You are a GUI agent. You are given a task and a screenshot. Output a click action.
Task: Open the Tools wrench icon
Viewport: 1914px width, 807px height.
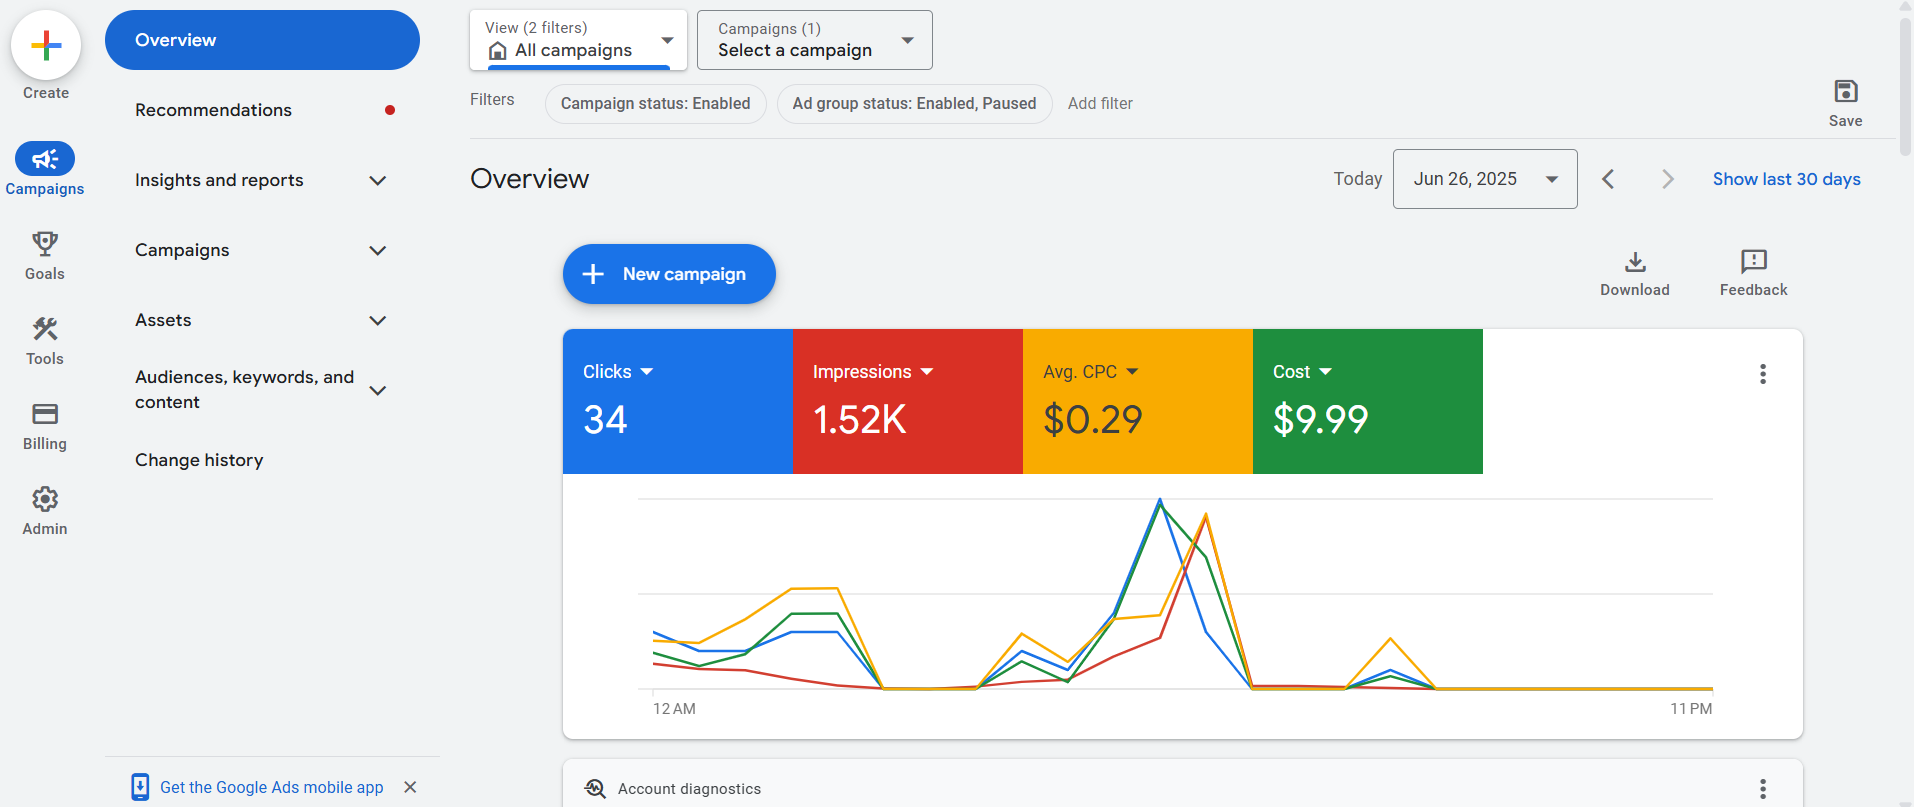(x=45, y=328)
